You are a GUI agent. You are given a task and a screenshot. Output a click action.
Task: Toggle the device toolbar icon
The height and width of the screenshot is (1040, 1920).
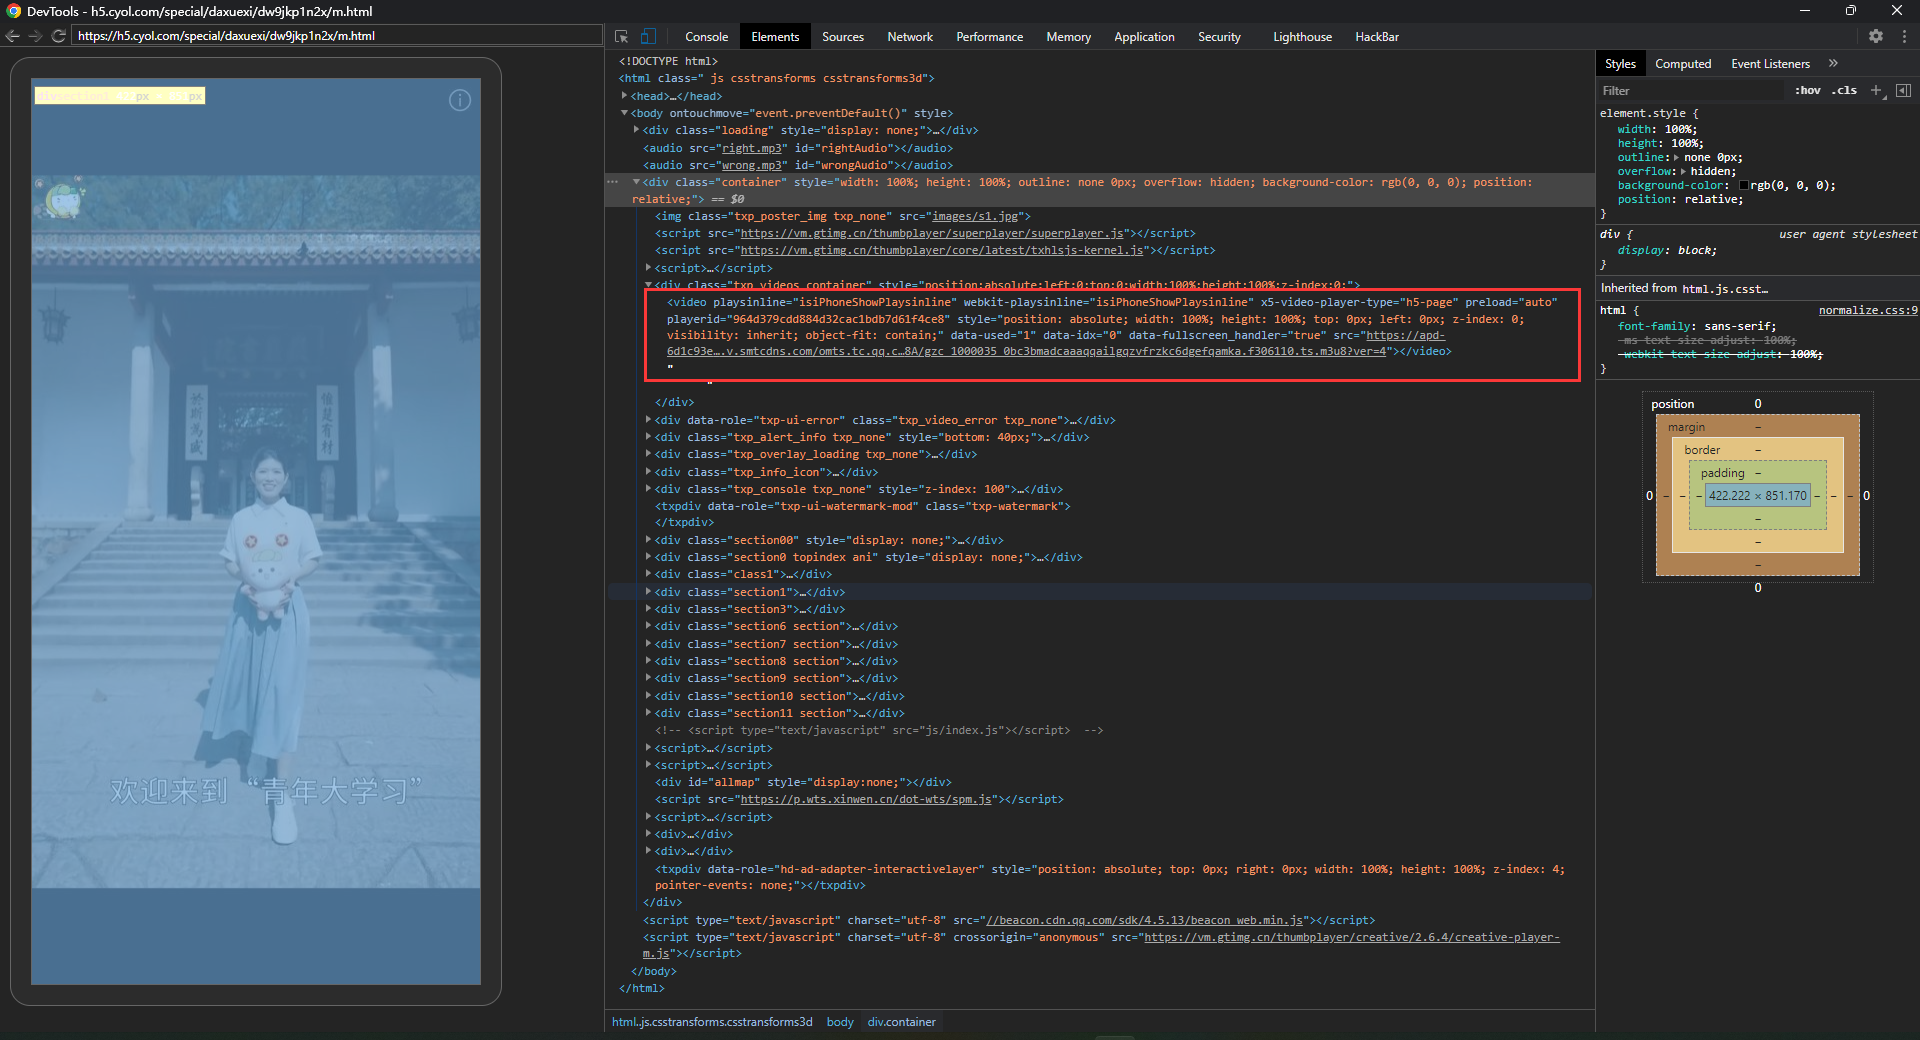648,36
